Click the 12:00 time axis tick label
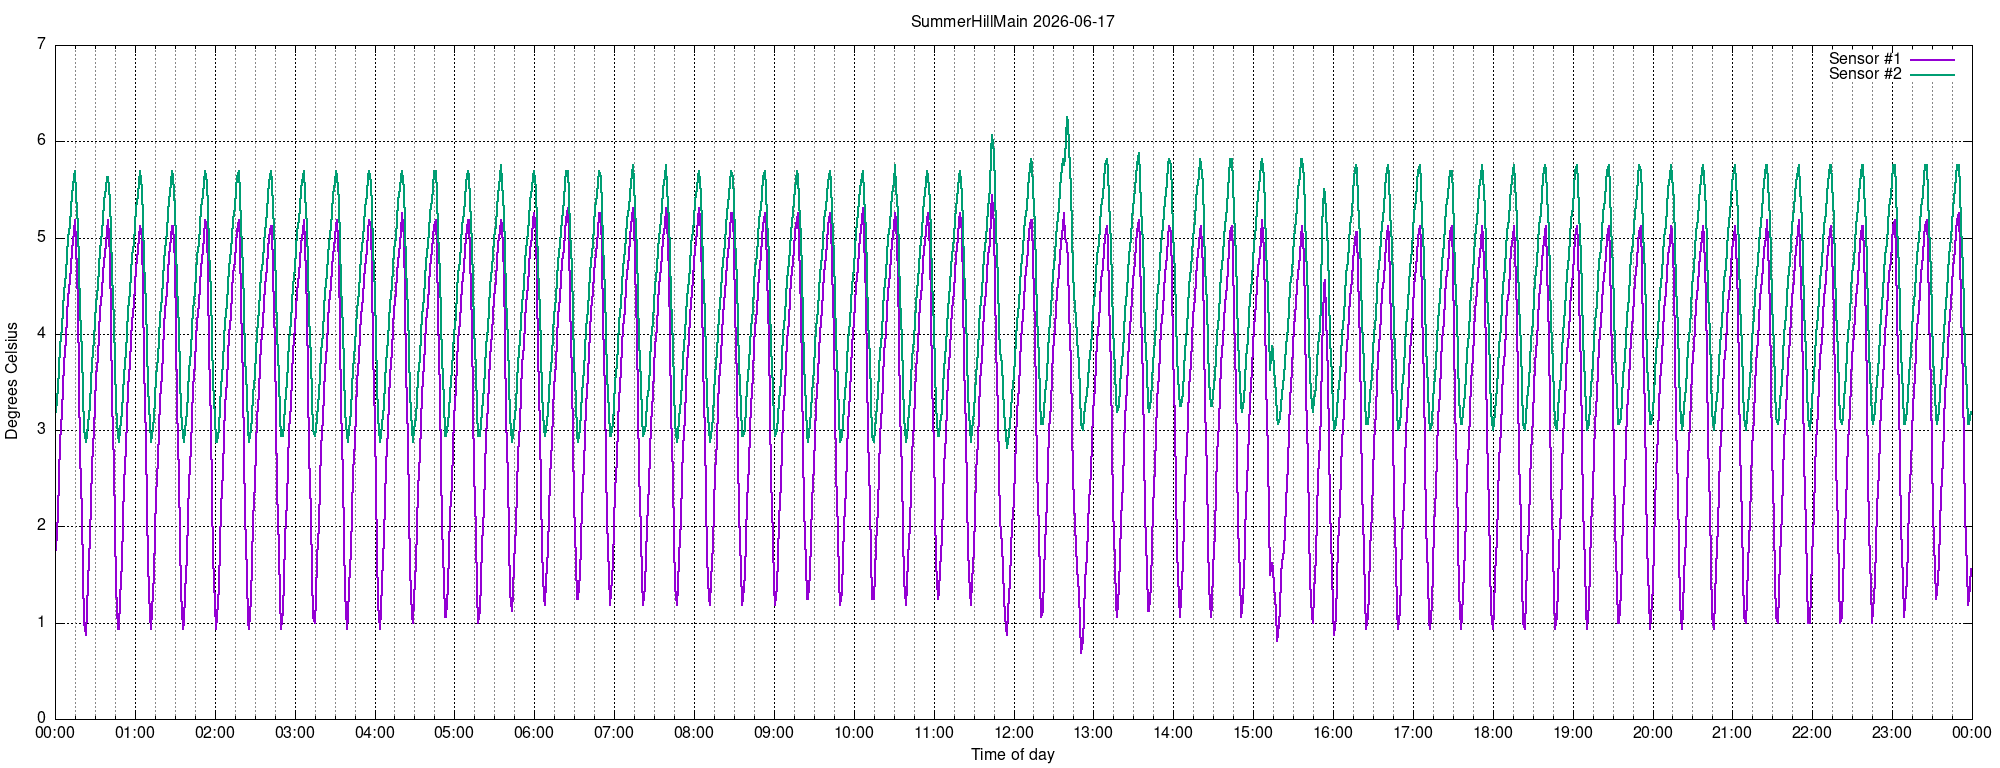 1013,733
